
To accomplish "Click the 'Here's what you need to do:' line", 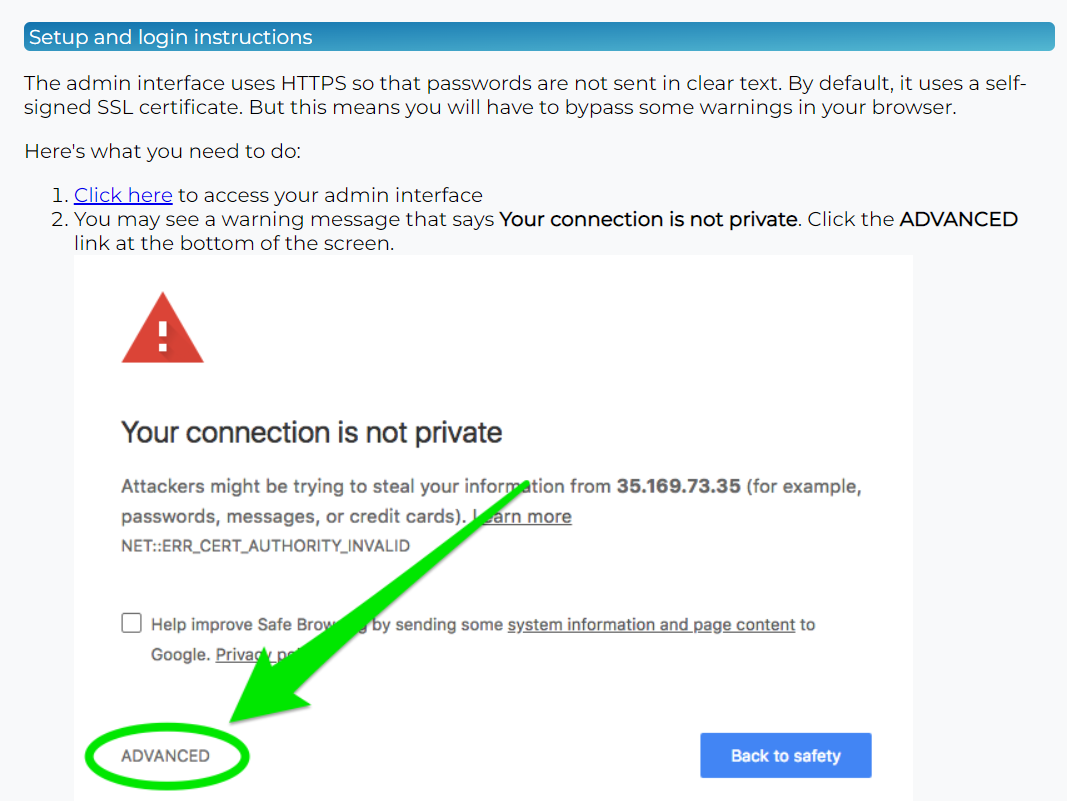I will click(x=163, y=151).
